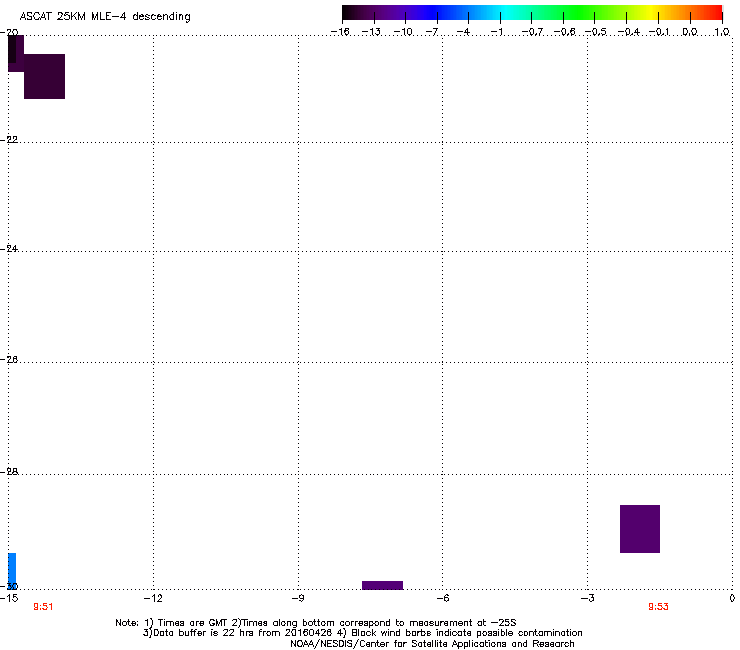Select the blue data cell at bottom left
740x650 pixels.
point(12,571)
